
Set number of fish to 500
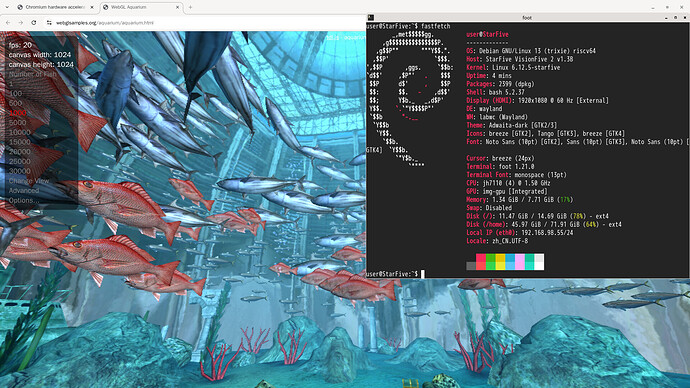15,103
